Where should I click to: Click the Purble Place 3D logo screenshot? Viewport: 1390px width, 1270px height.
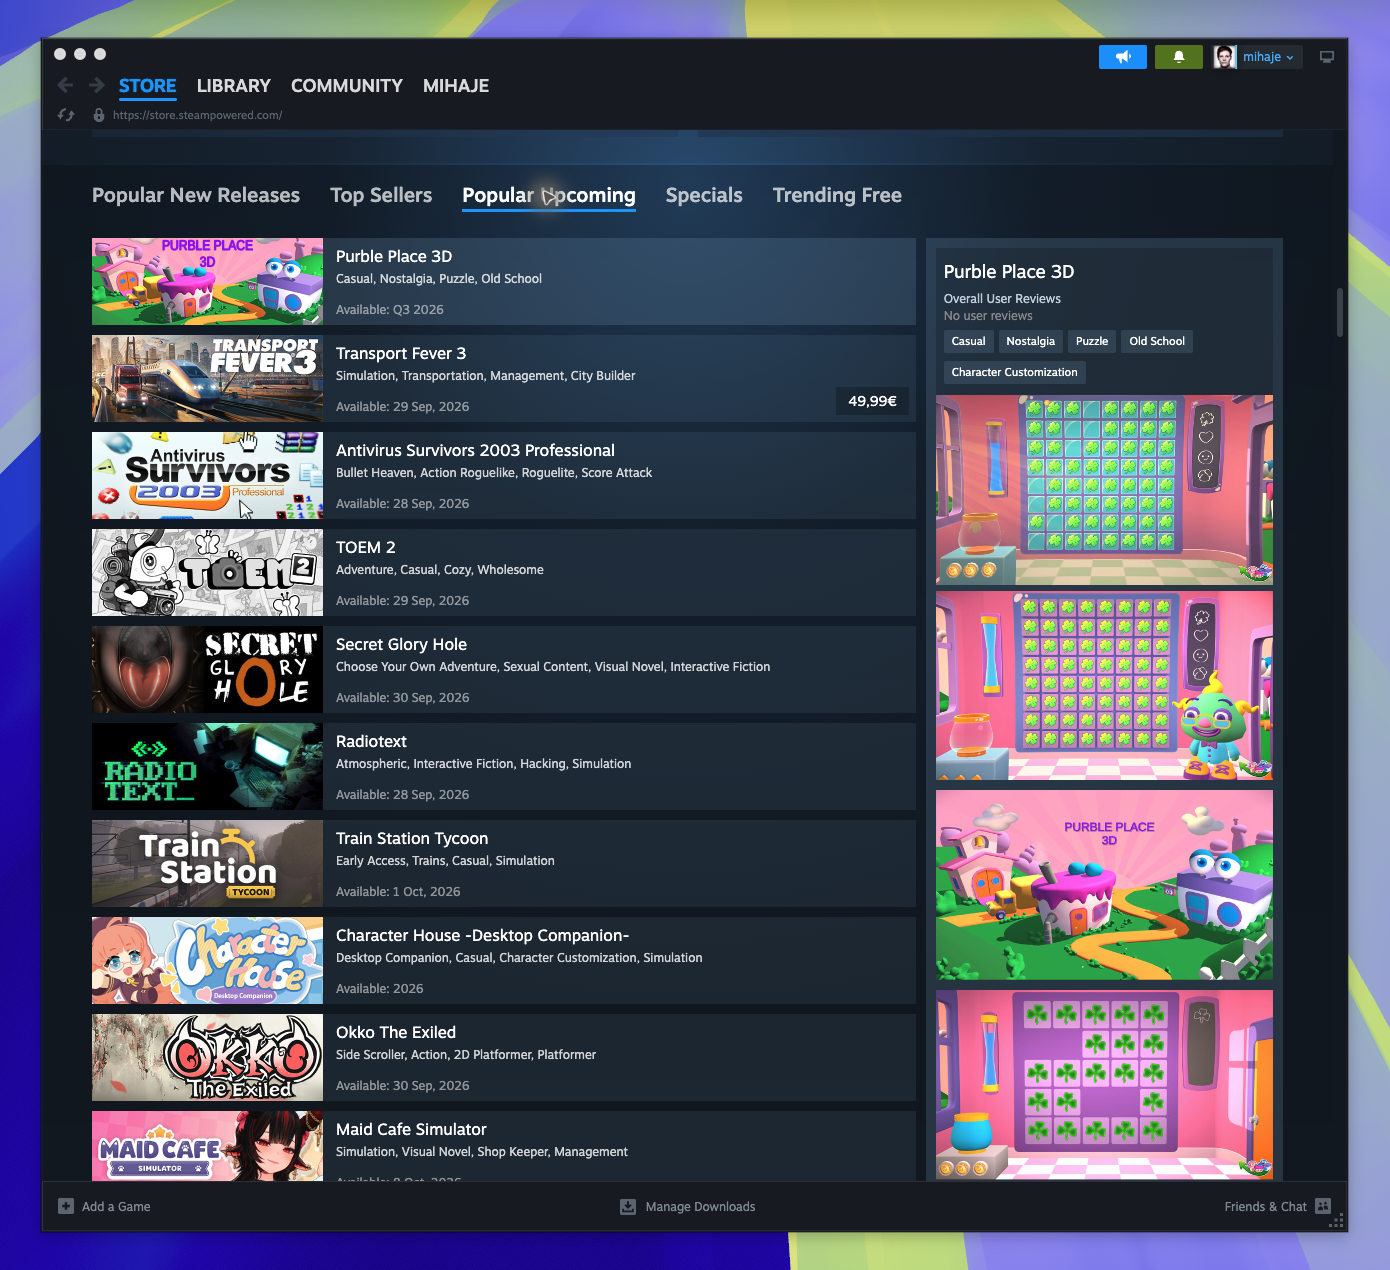1104,885
